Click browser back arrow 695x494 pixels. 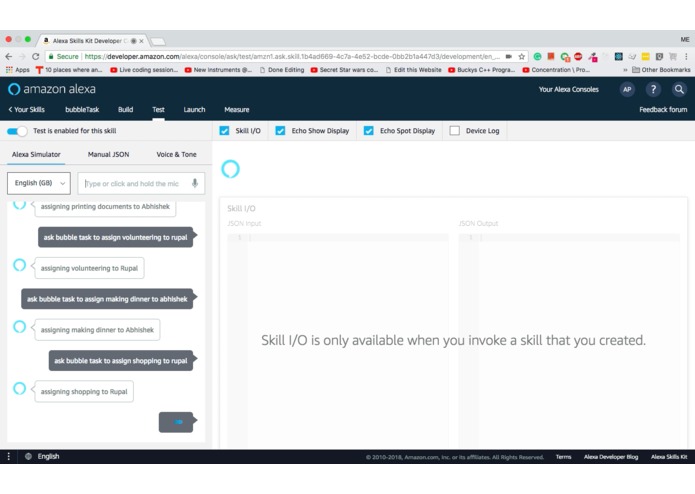point(9,56)
